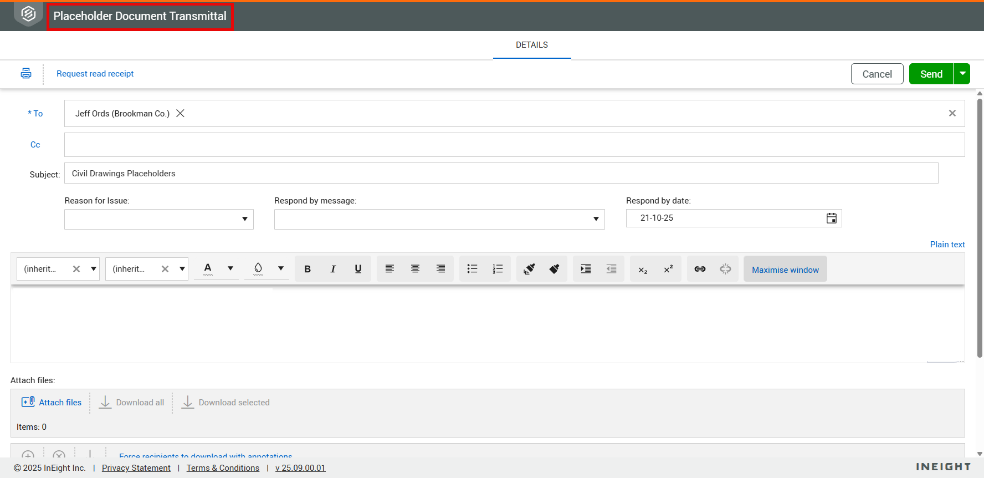Click the print icon
The image size is (984, 478).
click(x=26, y=73)
